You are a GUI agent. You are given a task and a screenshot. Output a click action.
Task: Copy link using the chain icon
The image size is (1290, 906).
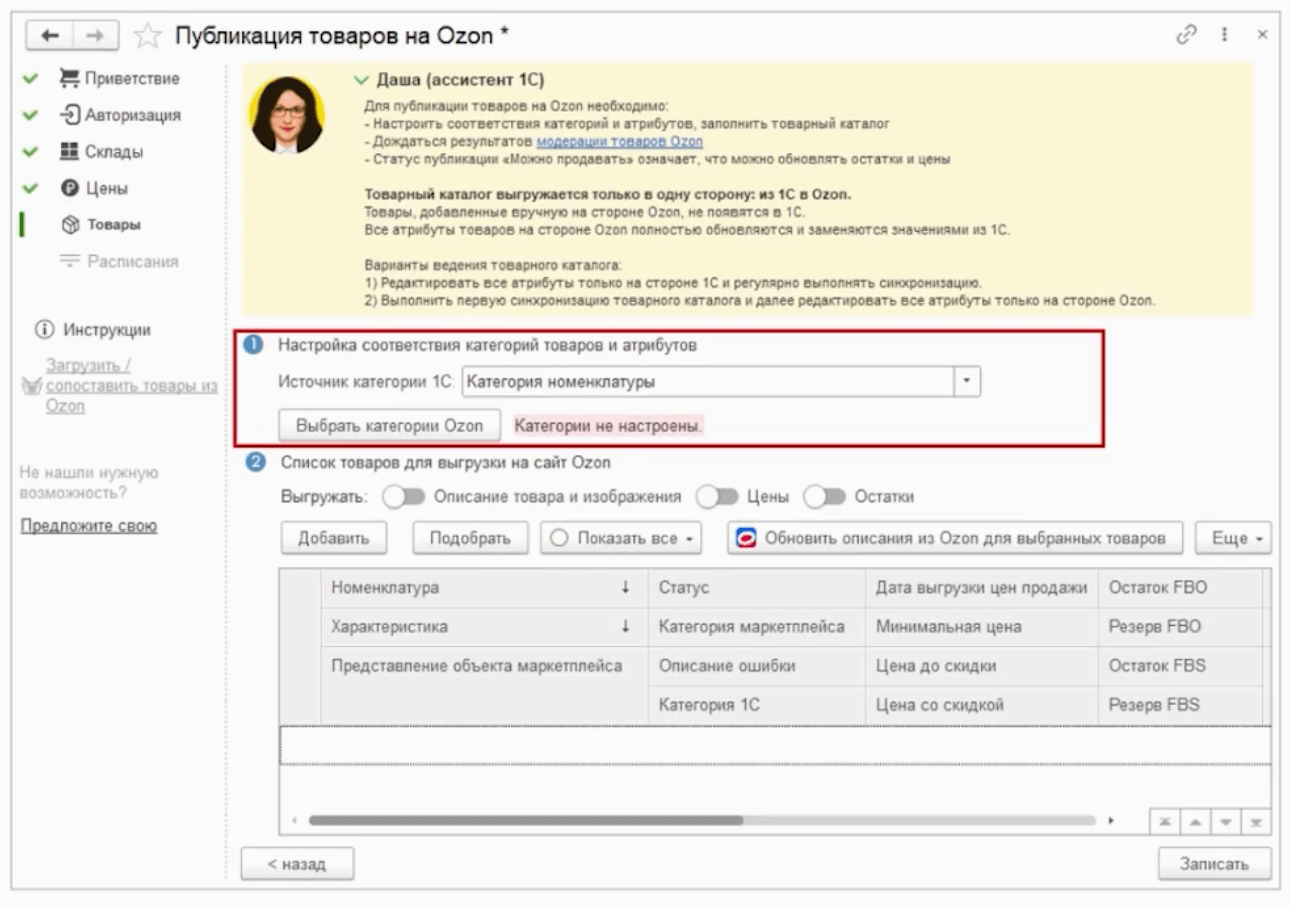(1187, 33)
